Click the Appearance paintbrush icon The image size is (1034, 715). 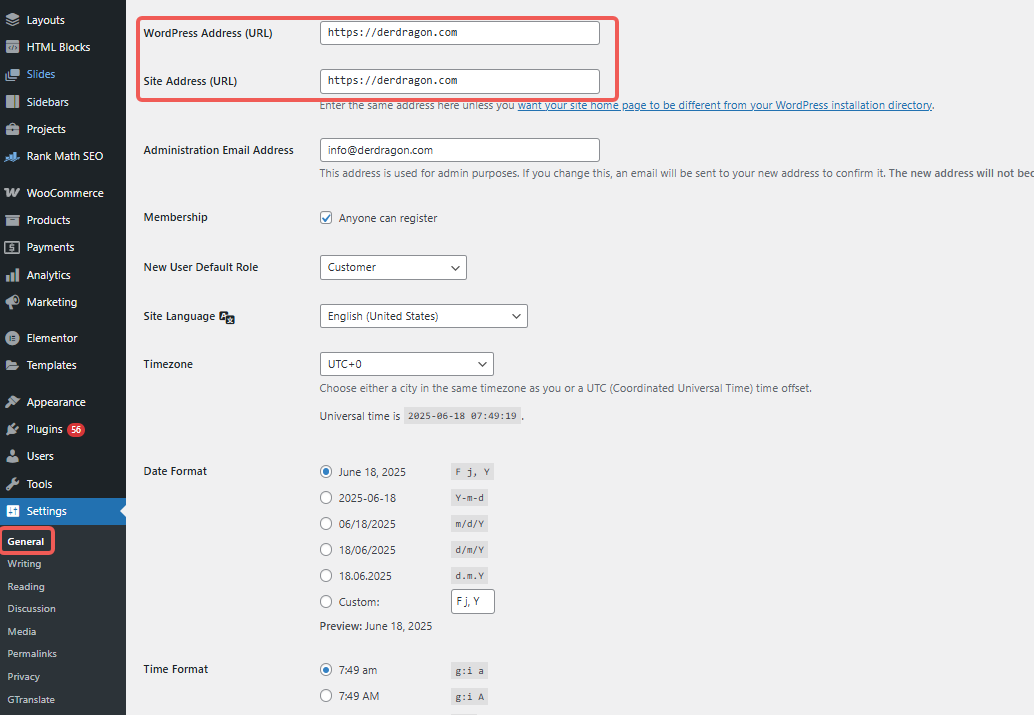coord(12,402)
